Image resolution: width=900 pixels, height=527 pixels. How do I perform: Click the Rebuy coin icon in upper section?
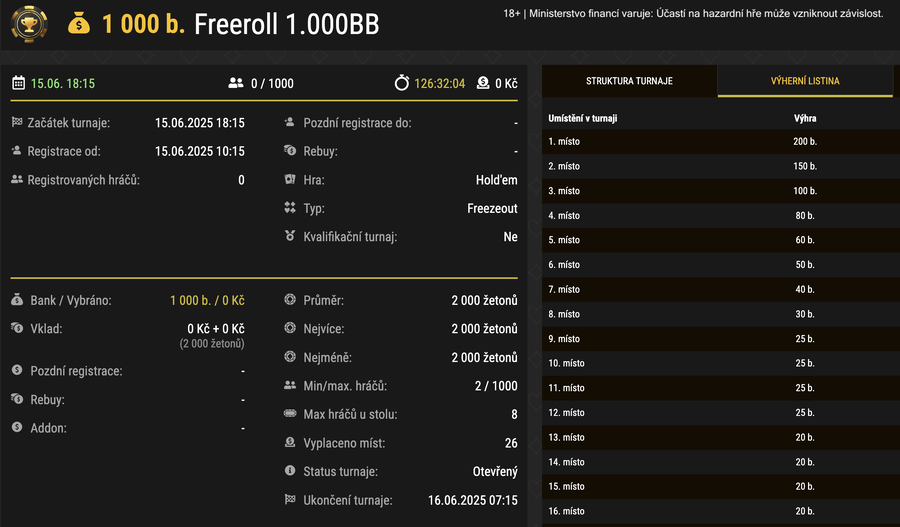290,151
